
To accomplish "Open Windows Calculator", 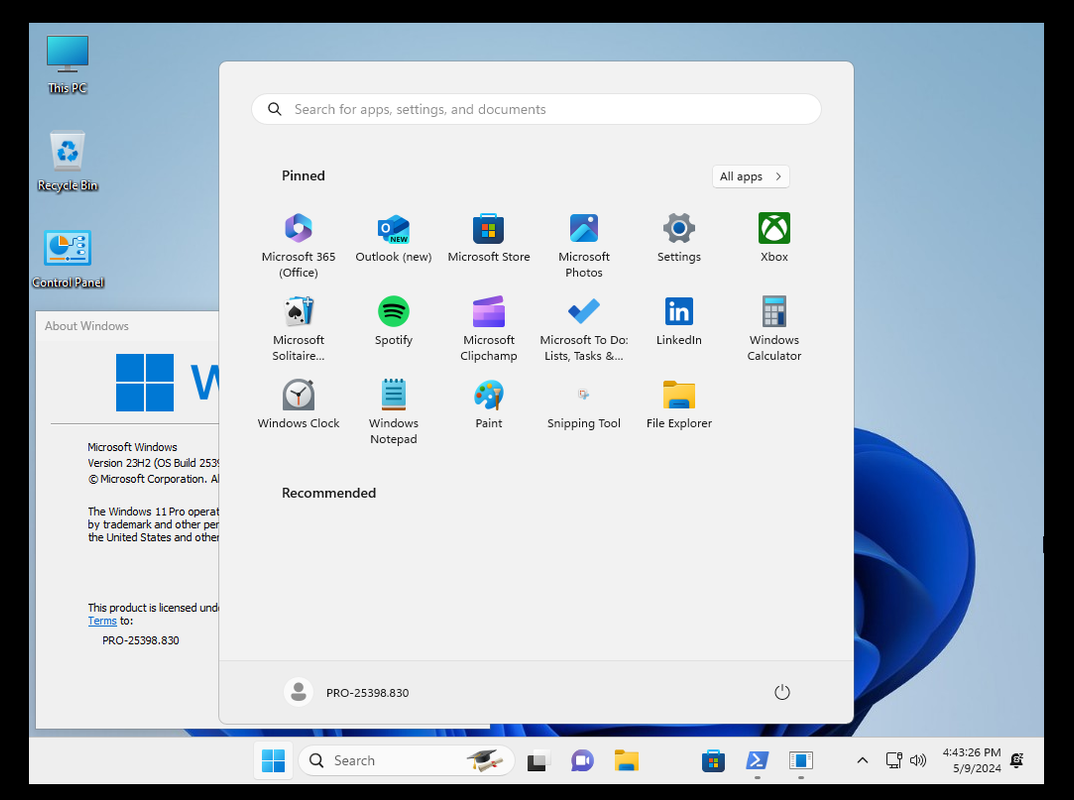I will point(774,329).
